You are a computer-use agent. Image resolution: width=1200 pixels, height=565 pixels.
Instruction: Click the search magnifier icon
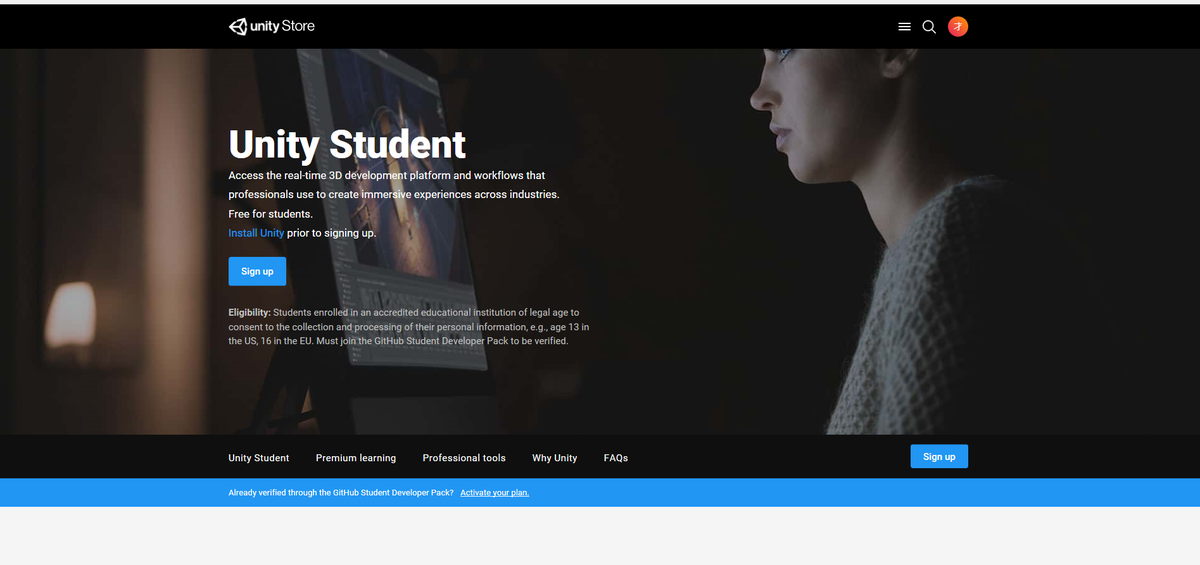tap(929, 27)
